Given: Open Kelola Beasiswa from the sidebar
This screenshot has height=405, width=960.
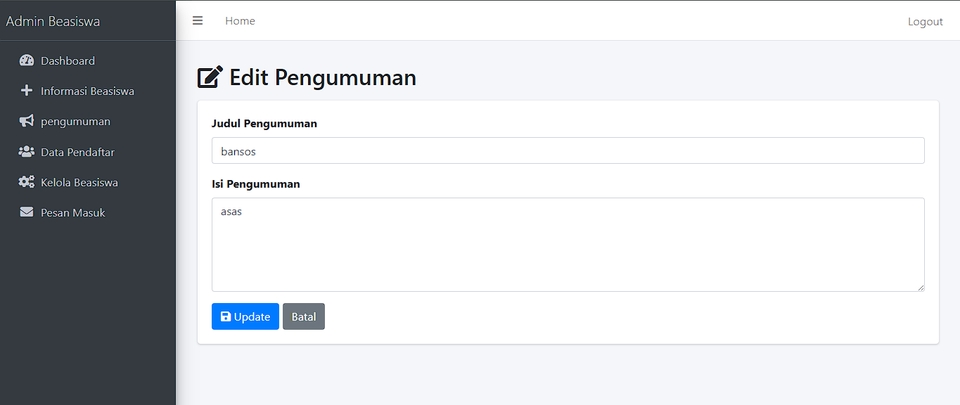Looking at the screenshot, I should pyautogui.click(x=80, y=183).
